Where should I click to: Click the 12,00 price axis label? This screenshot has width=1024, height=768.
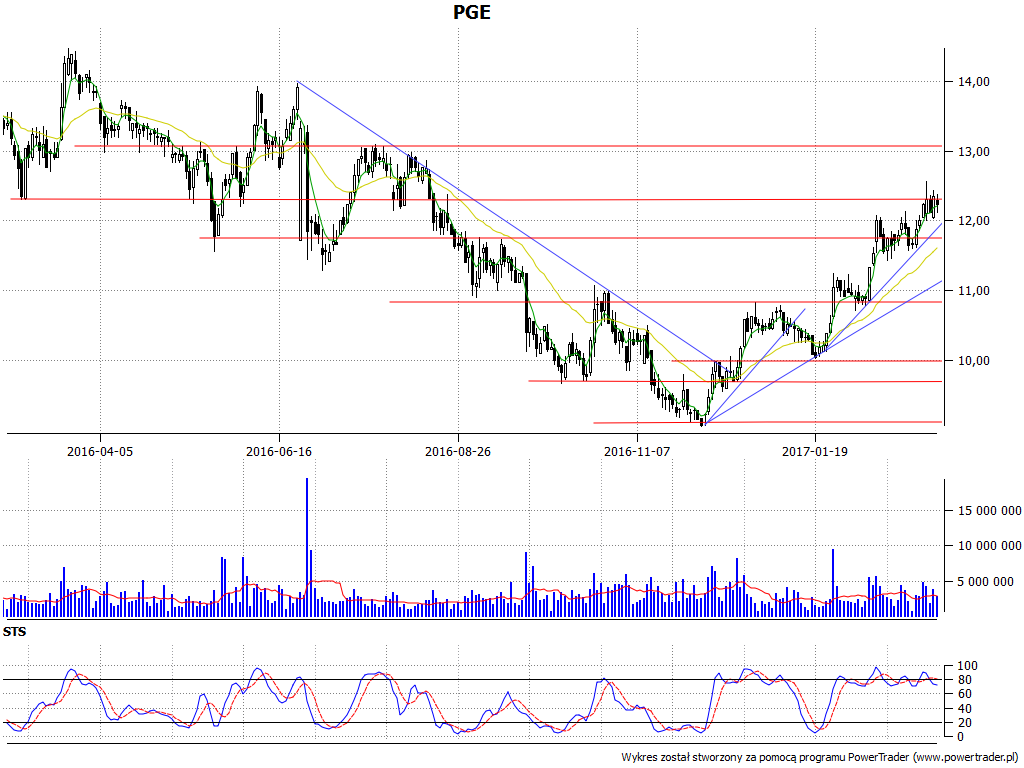coord(973,221)
